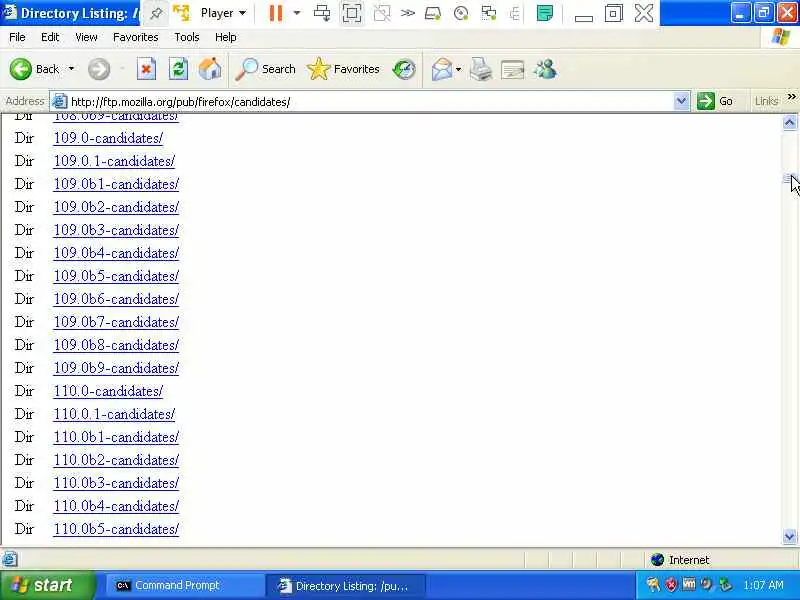Go to Home page via house icon
Viewport: 800px width, 600px height.
point(210,69)
